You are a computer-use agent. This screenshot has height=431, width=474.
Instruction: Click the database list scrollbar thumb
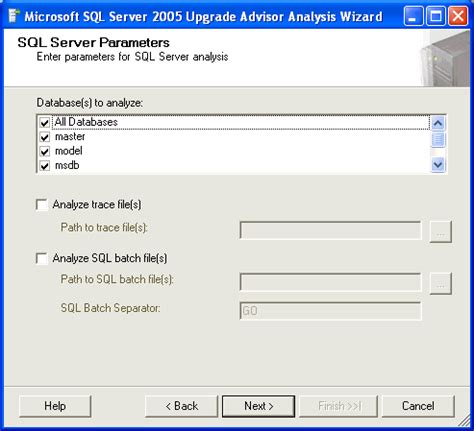(x=438, y=139)
